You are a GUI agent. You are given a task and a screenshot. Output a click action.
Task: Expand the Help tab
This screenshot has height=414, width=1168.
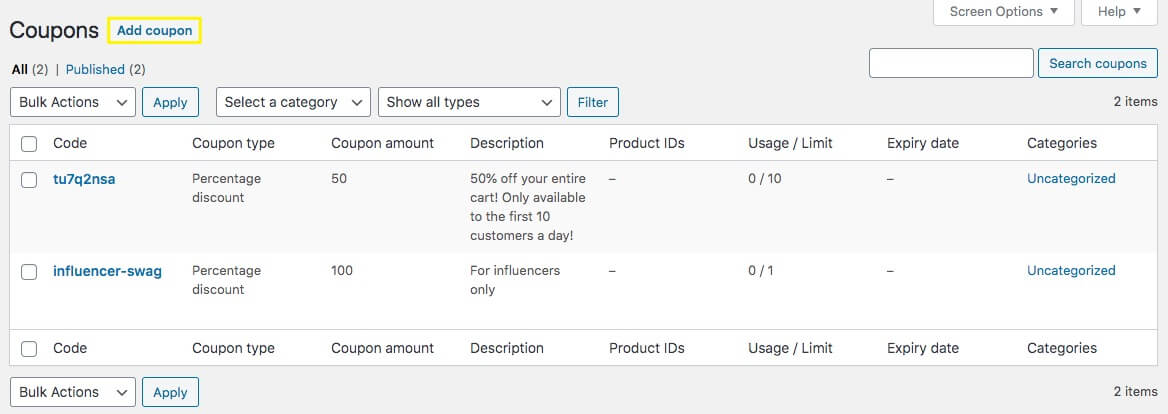[x=1118, y=12]
